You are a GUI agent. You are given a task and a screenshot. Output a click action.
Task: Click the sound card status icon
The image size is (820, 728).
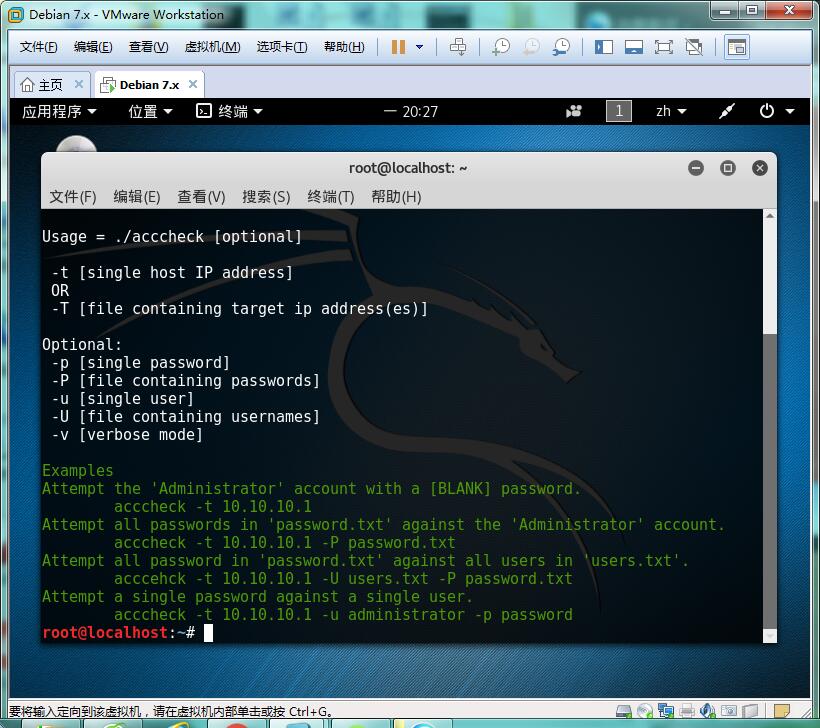point(708,711)
